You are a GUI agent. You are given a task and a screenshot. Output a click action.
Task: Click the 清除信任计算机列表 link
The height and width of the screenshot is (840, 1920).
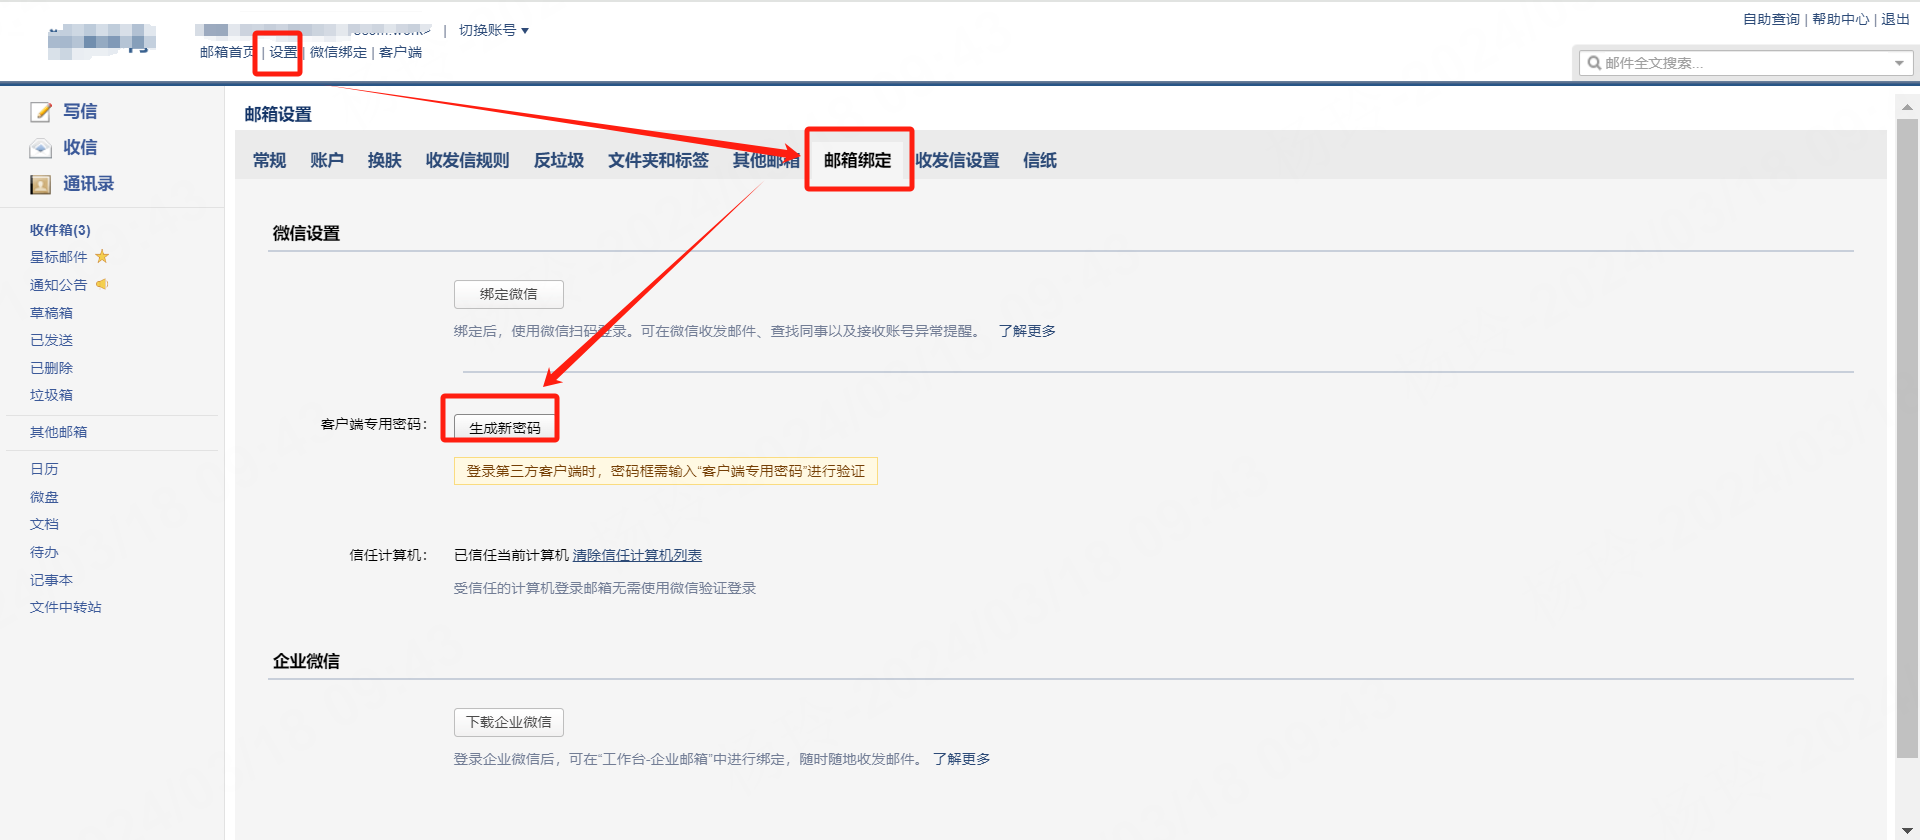click(x=637, y=555)
